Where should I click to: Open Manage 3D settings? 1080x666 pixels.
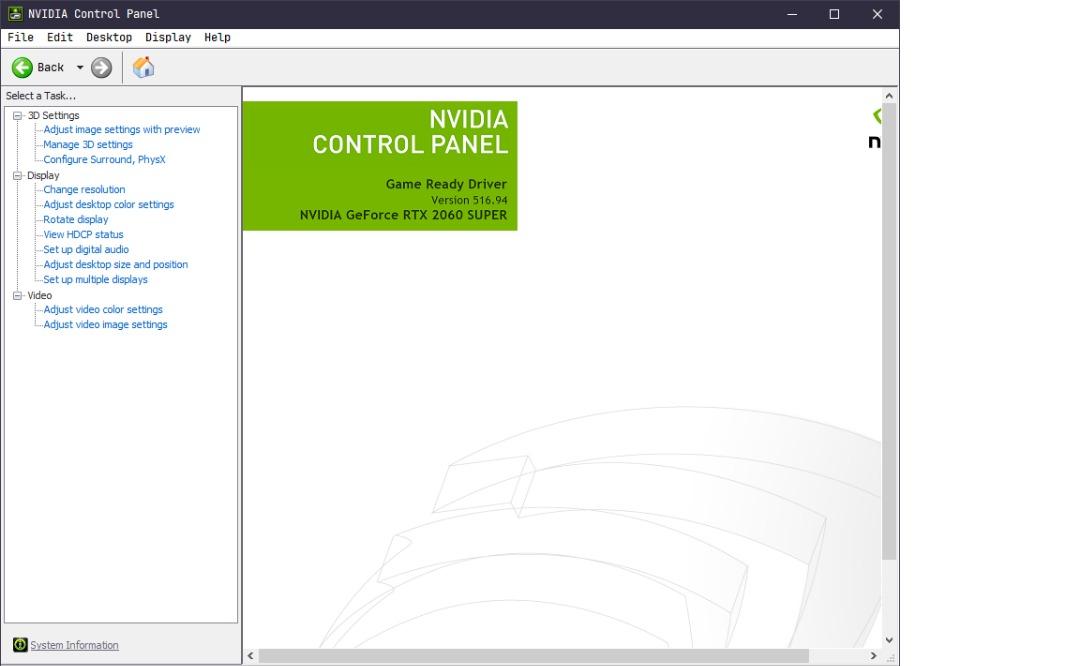[87, 145]
